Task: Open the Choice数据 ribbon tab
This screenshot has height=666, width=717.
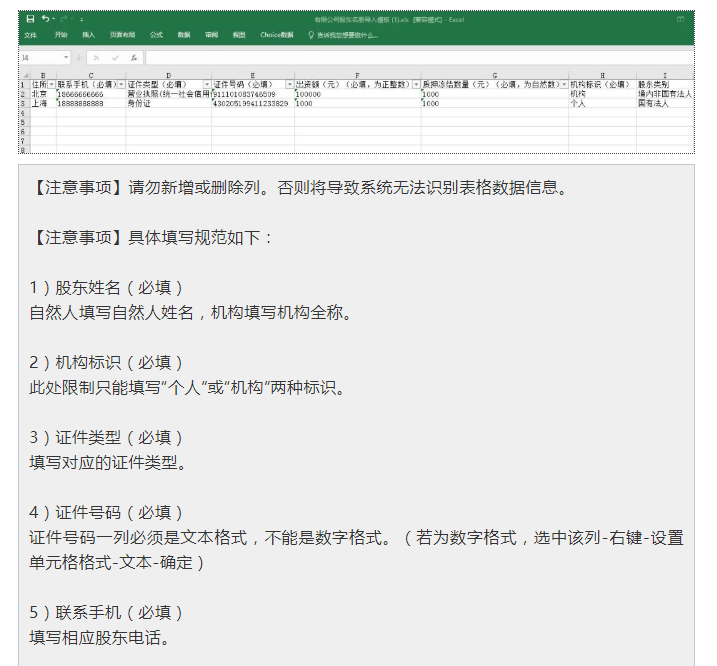Action: [277, 35]
